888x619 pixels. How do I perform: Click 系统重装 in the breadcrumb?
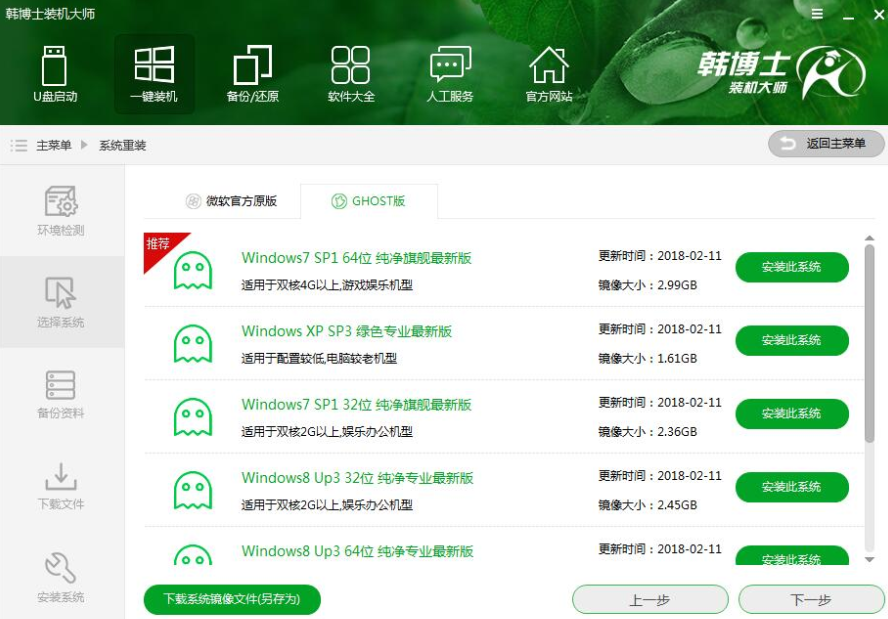123,146
